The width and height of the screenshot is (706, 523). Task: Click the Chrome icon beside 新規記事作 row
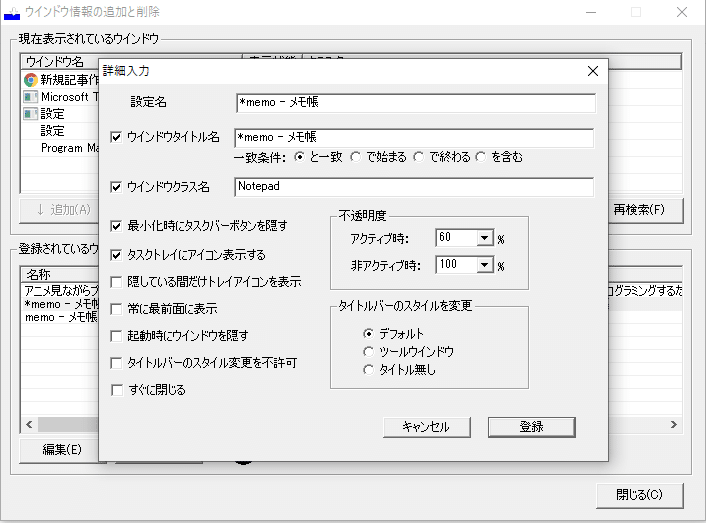(x=31, y=80)
